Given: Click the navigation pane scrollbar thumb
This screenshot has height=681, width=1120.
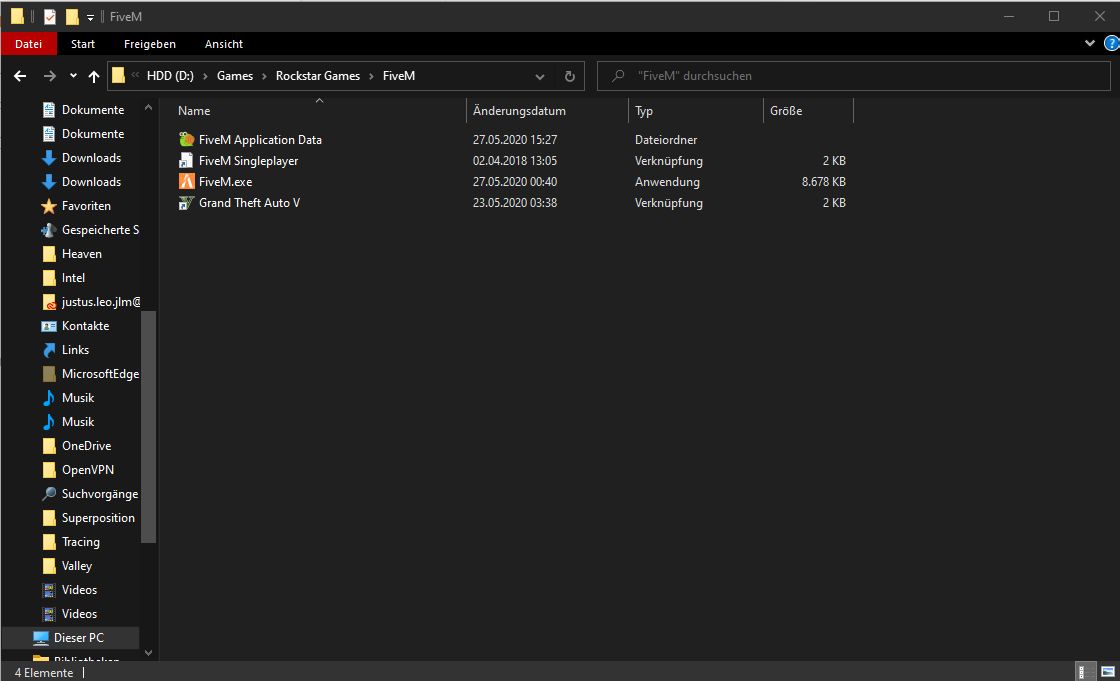Looking at the screenshot, I should coord(149,427).
